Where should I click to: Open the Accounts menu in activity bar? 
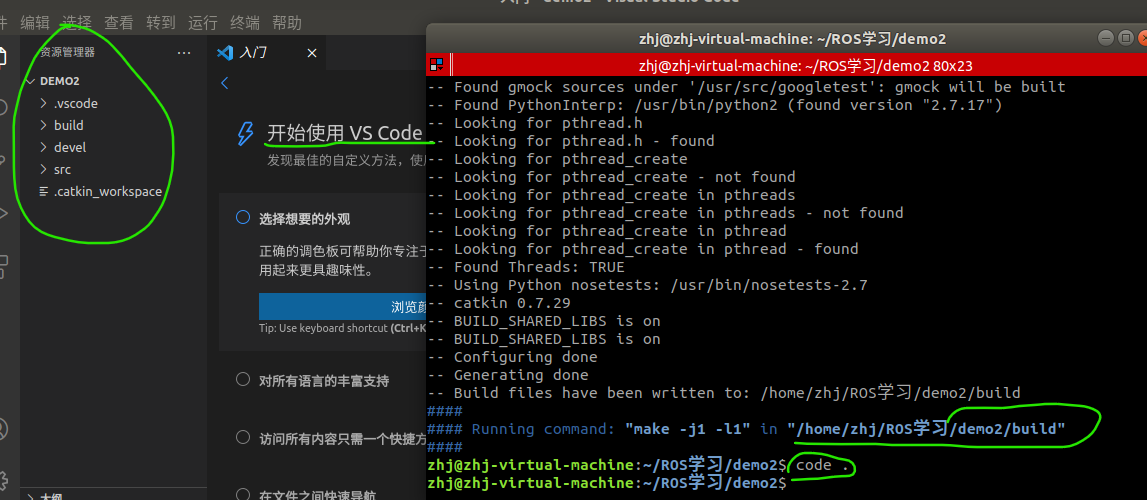tap(3, 428)
